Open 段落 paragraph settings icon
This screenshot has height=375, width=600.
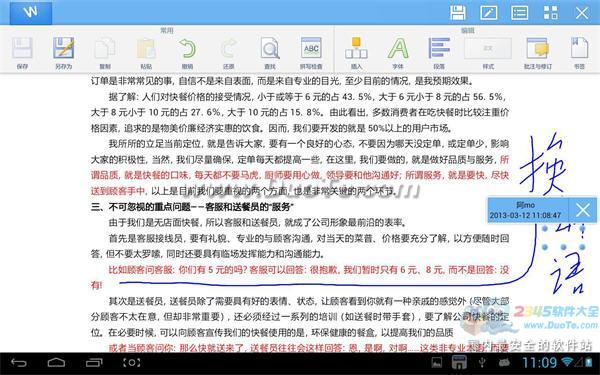click(439, 53)
